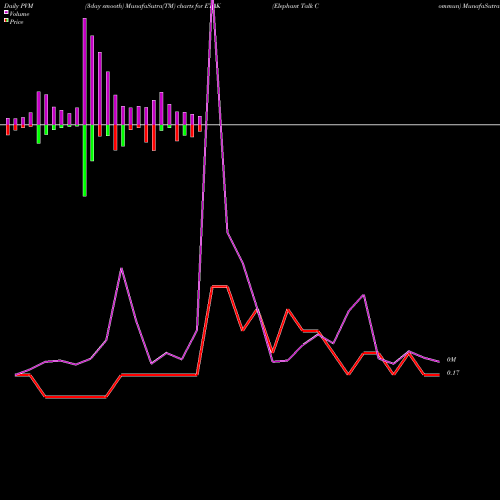Click the '0.17' price end value label
The height and width of the screenshot is (500, 500).
click(453, 373)
